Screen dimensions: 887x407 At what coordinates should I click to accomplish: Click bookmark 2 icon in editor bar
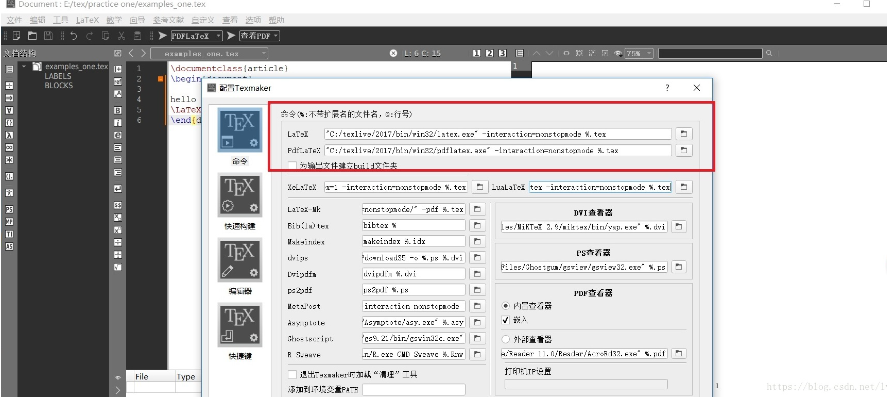coord(489,53)
